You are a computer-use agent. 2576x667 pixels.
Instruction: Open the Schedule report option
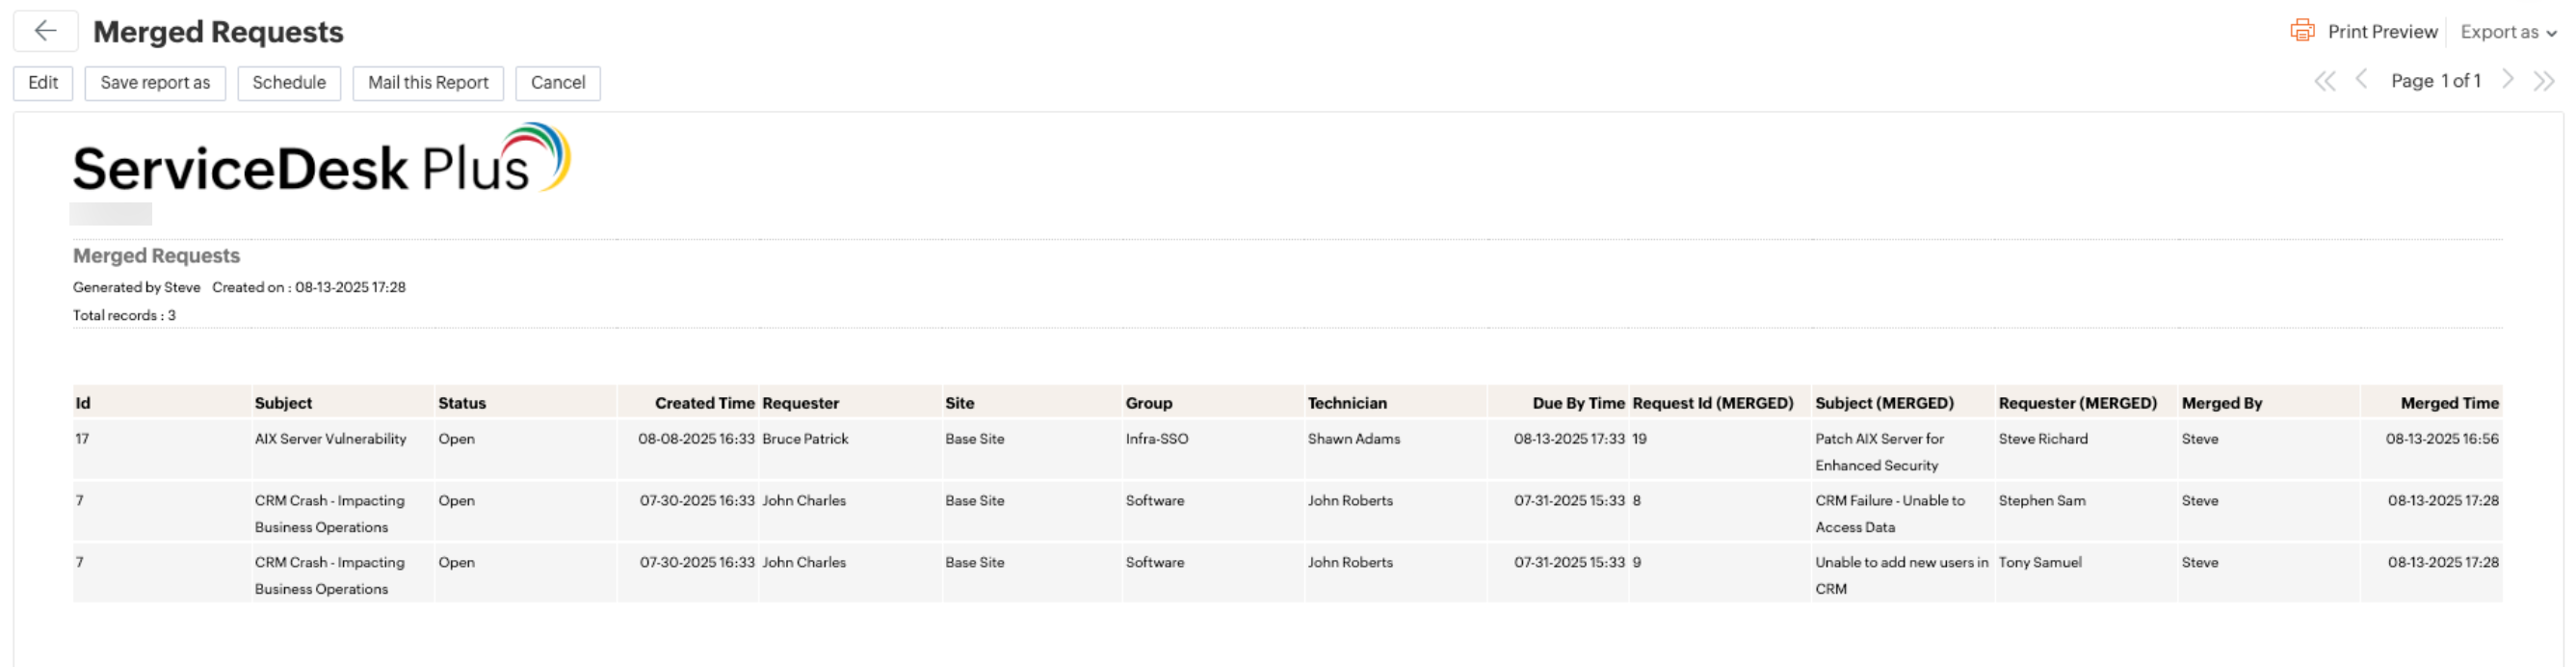click(289, 83)
